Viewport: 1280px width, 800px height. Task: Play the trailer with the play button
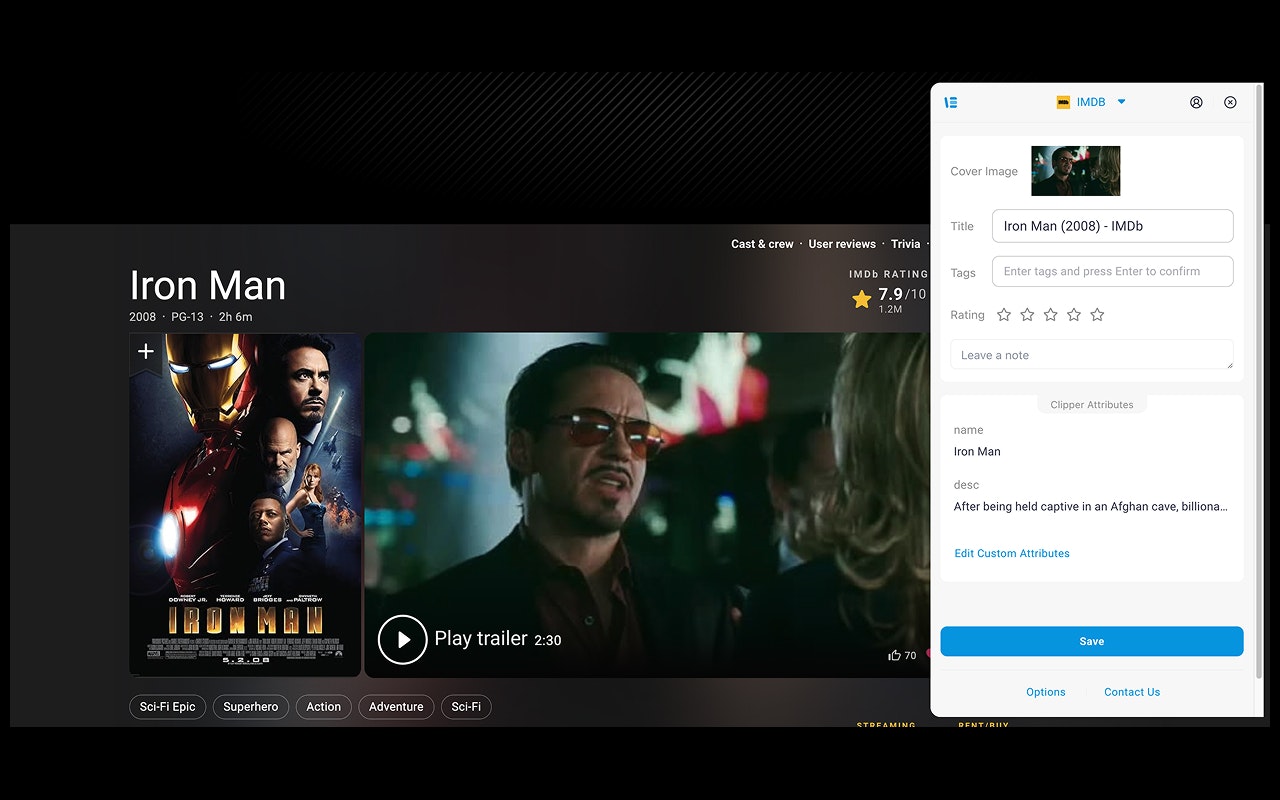[x=403, y=639]
